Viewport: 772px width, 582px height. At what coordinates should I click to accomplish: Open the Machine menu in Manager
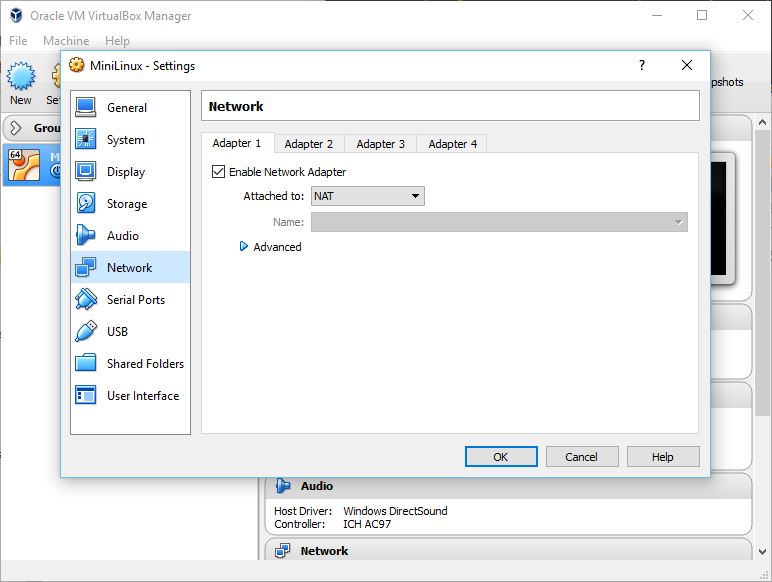tap(66, 40)
